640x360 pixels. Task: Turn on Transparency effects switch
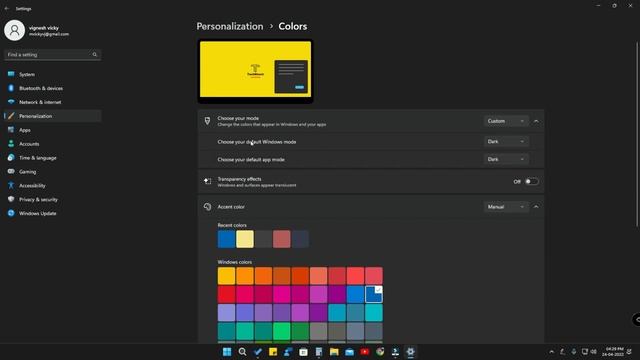(531, 182)
